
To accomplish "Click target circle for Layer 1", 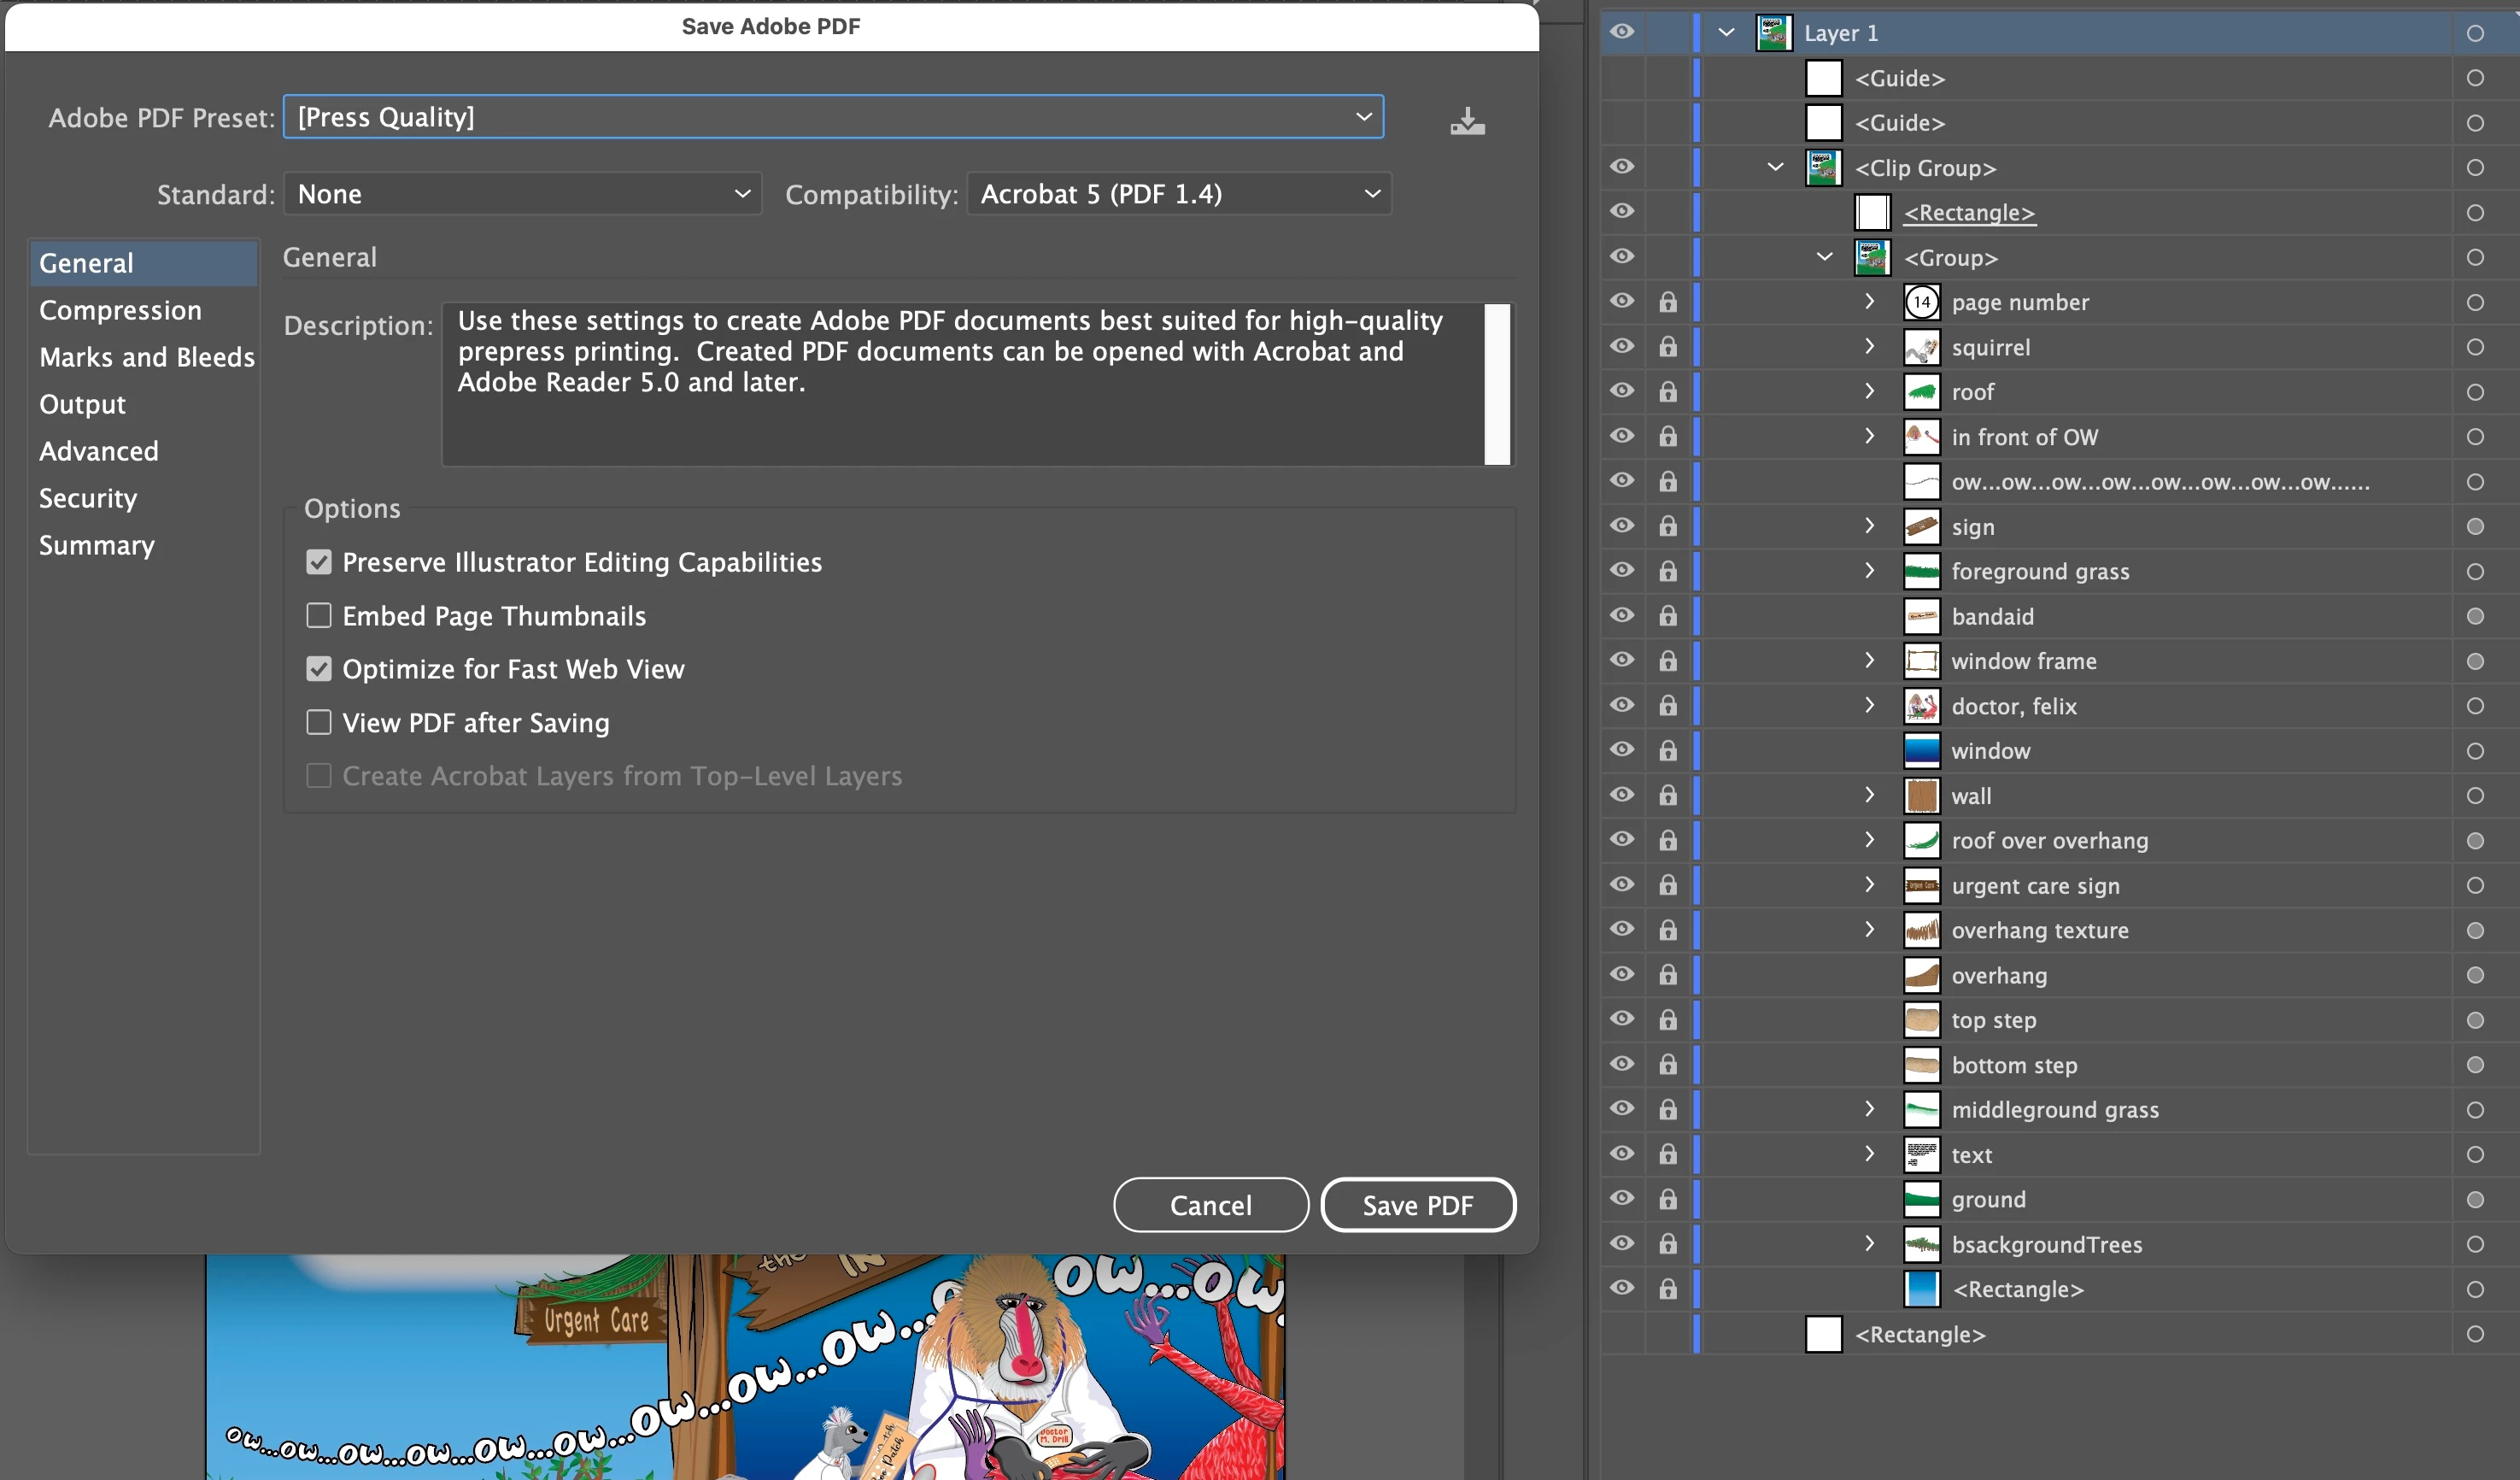I will click(x=2474, y=33).
